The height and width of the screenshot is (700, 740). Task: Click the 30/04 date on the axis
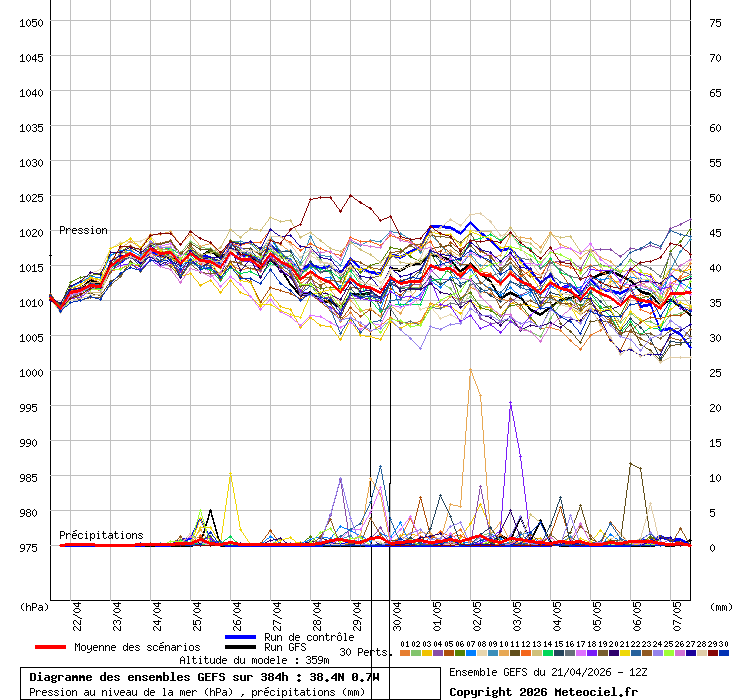(x=397, y=611)
